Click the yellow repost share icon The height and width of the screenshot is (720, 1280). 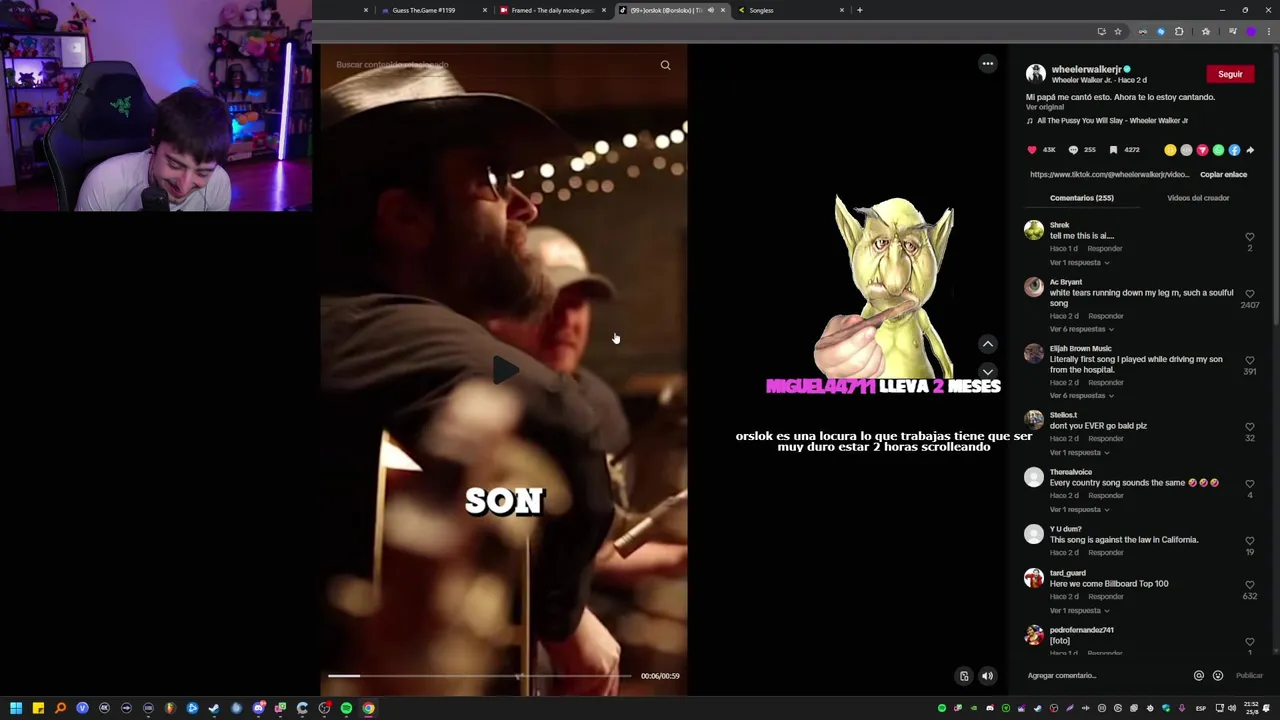(1170, 150)
